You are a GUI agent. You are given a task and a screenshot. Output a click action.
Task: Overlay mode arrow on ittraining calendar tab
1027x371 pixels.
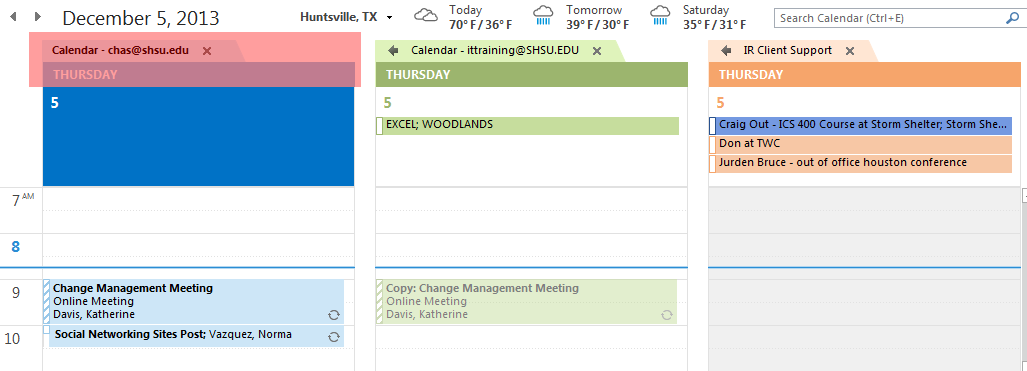[393, 50]
